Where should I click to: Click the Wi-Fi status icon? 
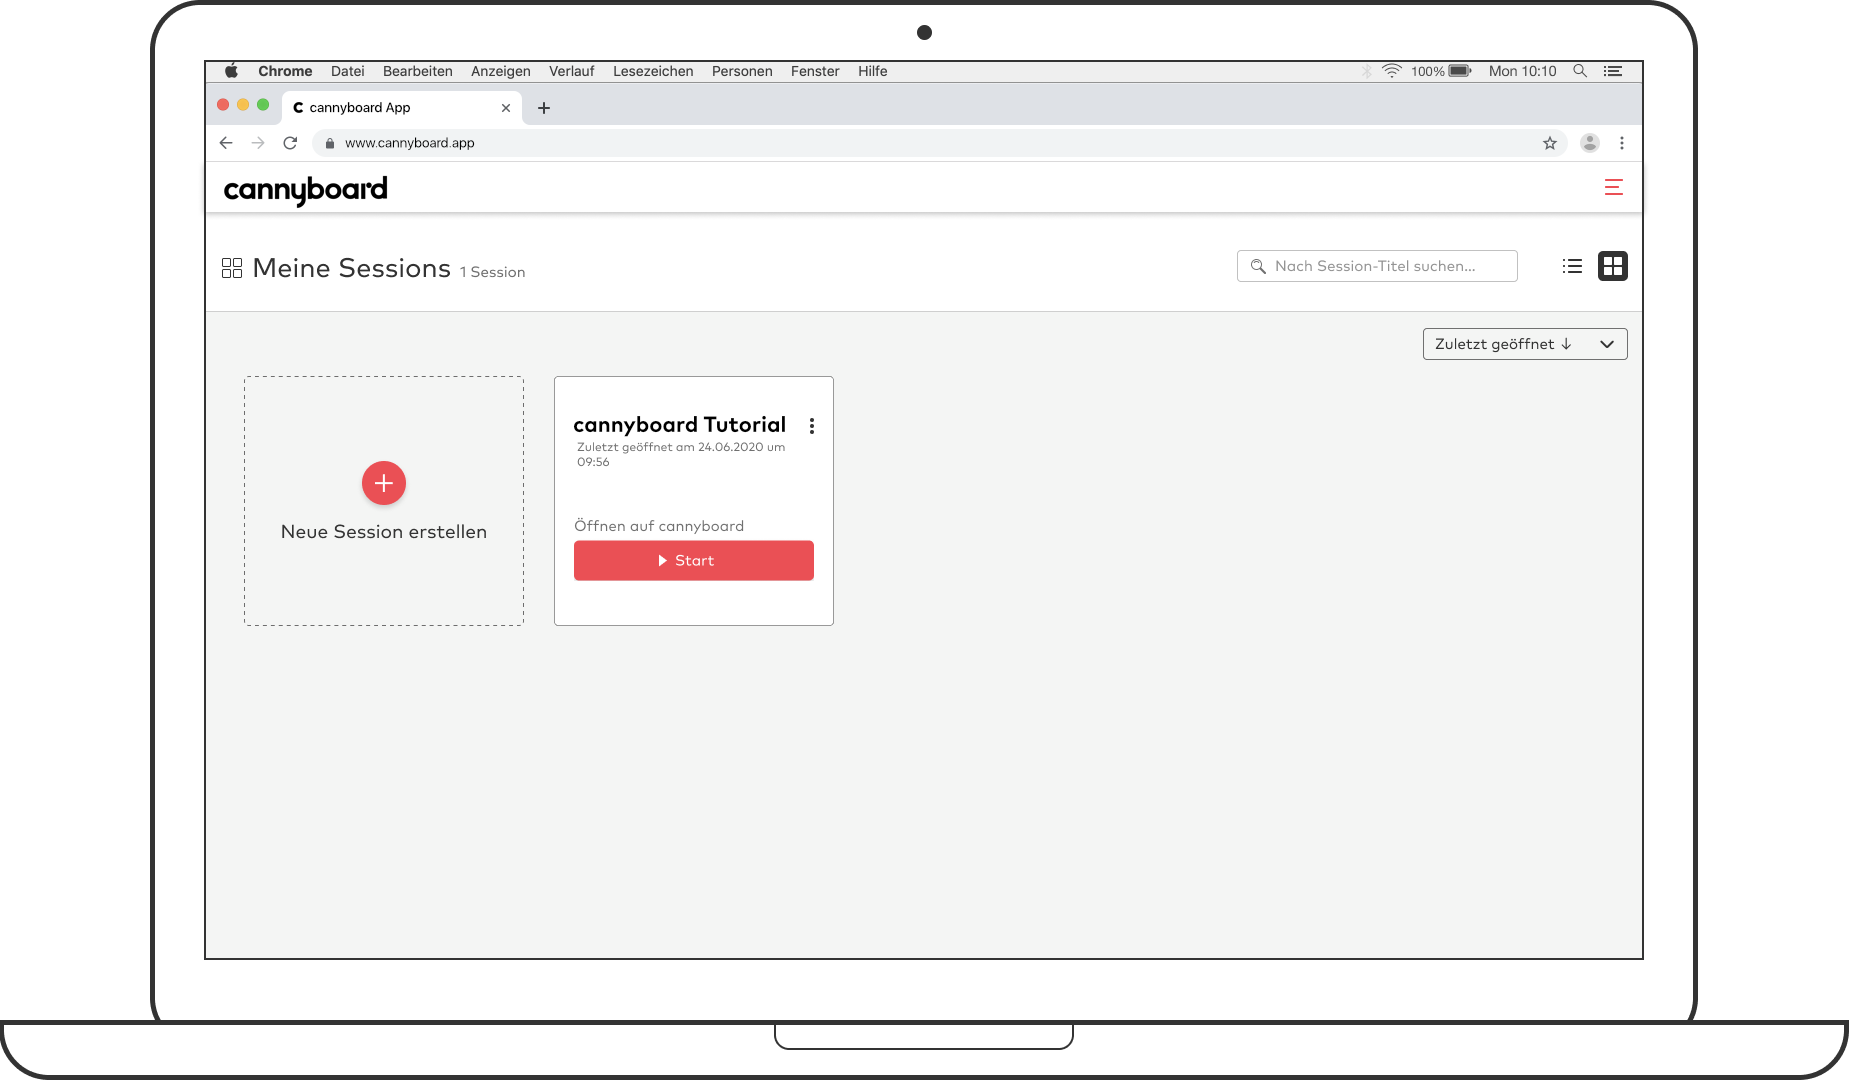[x=1392, y=71]
